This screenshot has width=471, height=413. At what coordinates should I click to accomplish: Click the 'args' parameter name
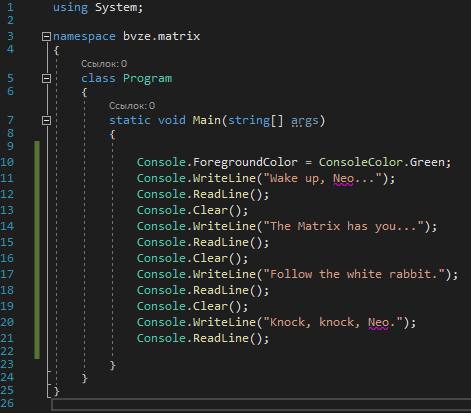pyautogui.click(x=304, y=121)
